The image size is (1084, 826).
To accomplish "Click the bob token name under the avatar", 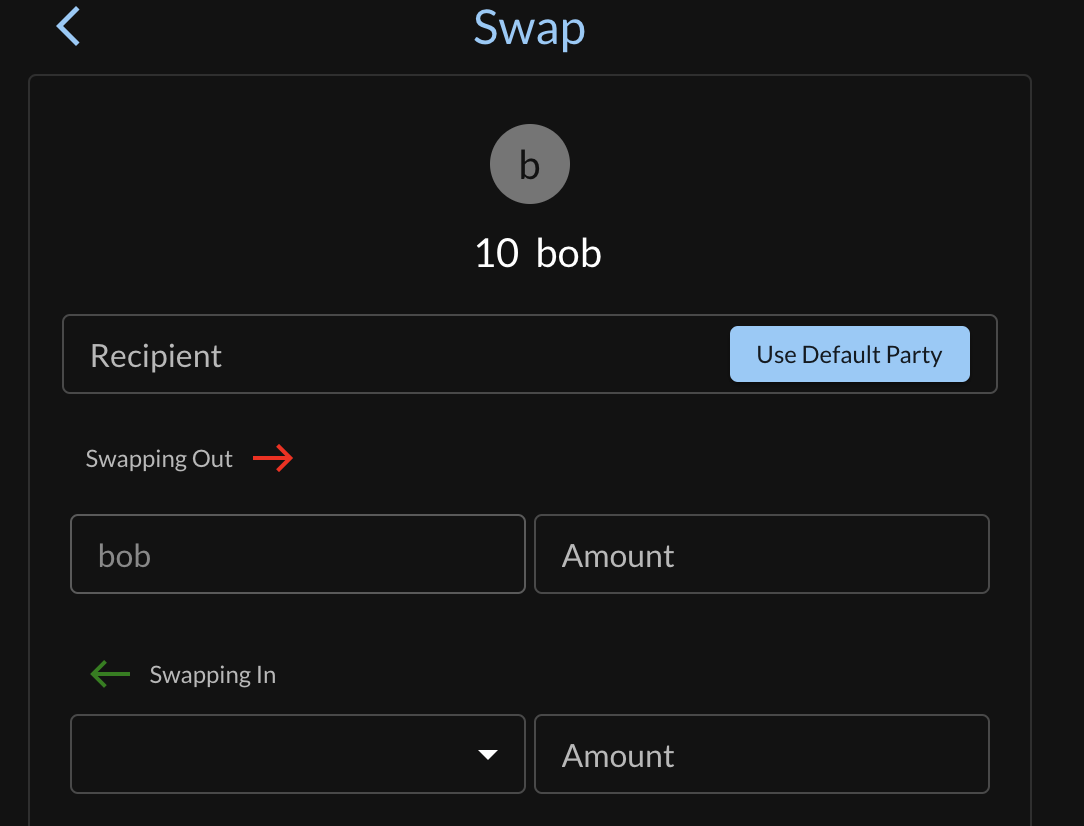I will [569, 254].
